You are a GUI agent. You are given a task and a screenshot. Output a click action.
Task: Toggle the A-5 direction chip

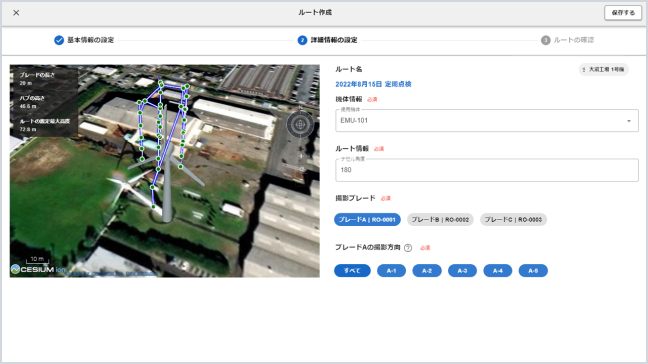pyautogui.click(x=533, y=271)
